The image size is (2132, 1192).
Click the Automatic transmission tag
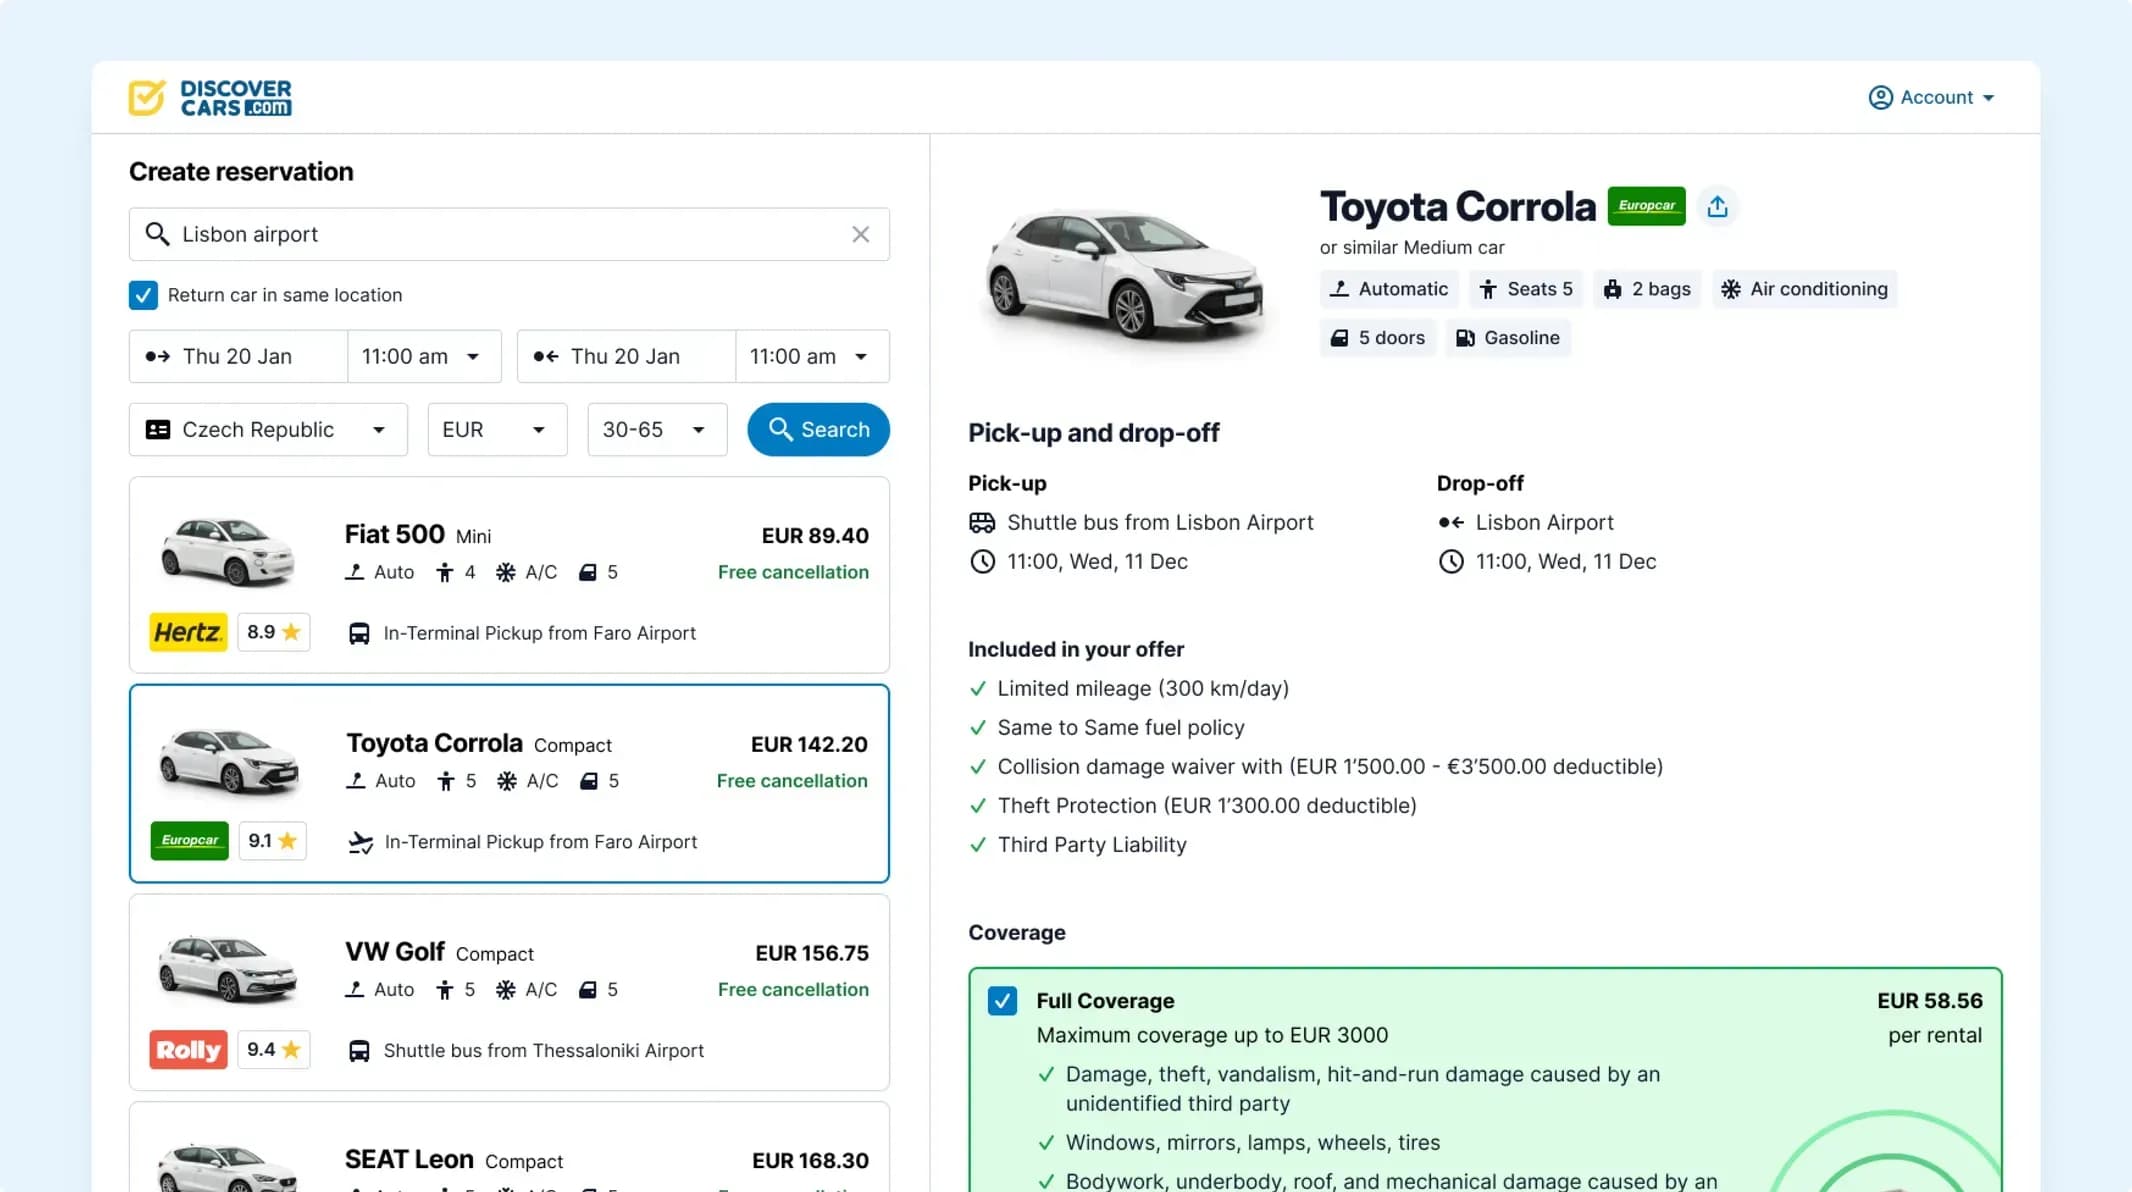click(x=1389, y=289)
